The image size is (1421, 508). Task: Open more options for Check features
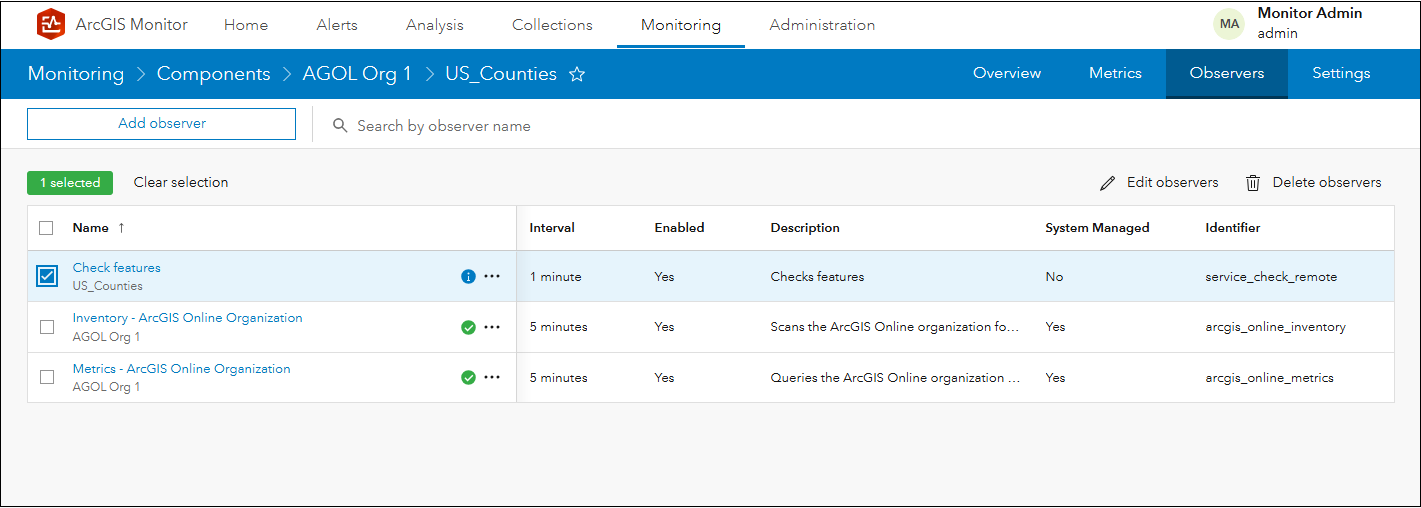pyautogui.click(x=492, y=277)
